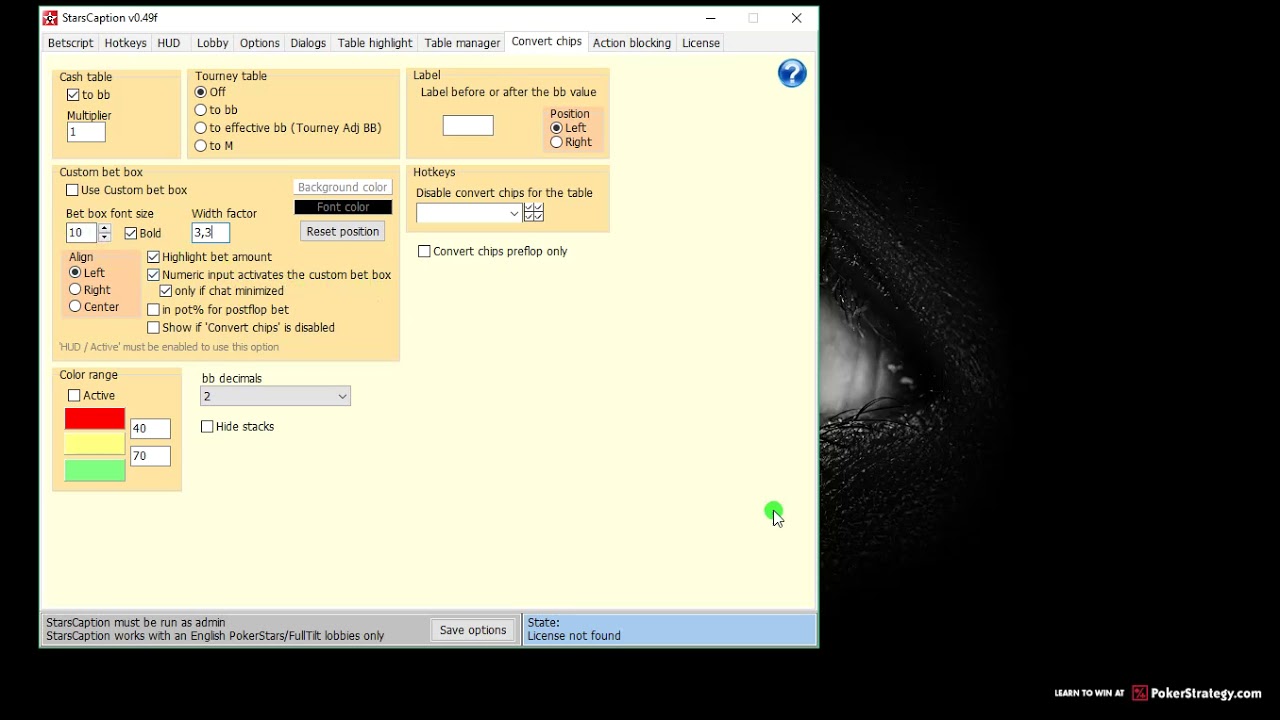Click the yellow color range swatch

[x=95, y=444]
